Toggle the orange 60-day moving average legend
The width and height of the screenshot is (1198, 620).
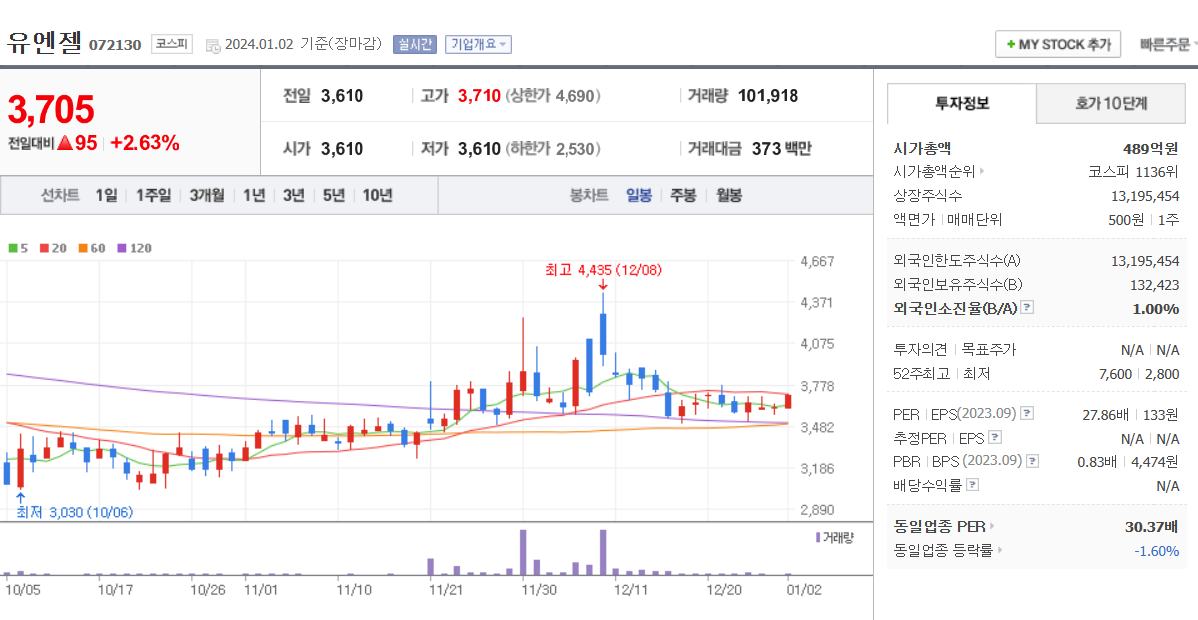tap(92, 248)
